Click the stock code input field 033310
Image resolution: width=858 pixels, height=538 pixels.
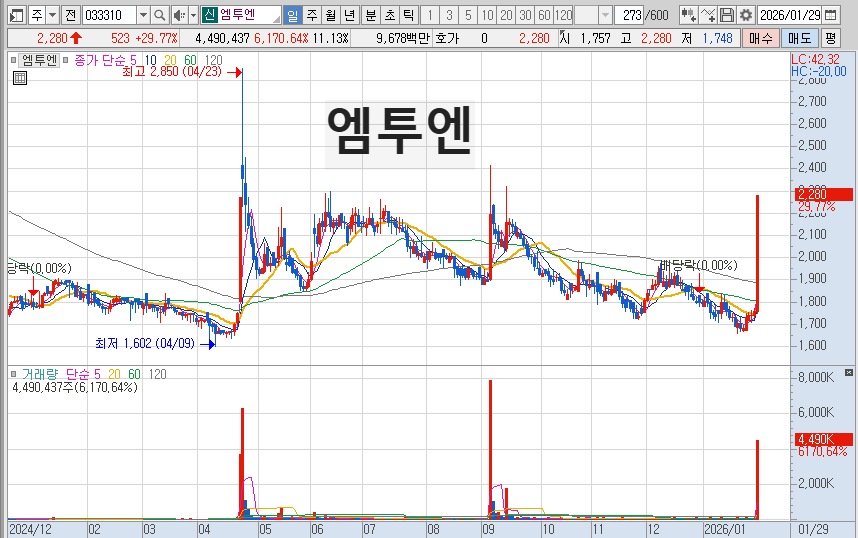[109, 15]
